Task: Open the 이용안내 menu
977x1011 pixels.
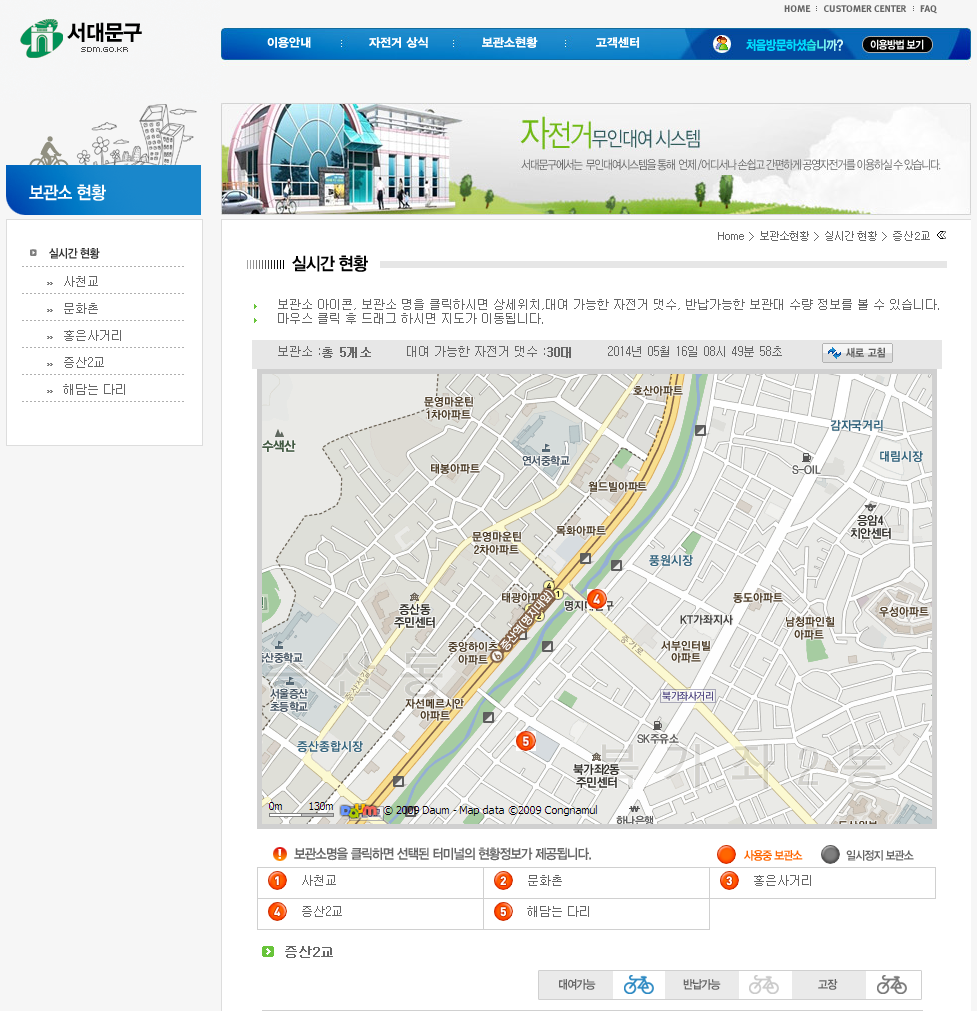Action: pos(289,43)
